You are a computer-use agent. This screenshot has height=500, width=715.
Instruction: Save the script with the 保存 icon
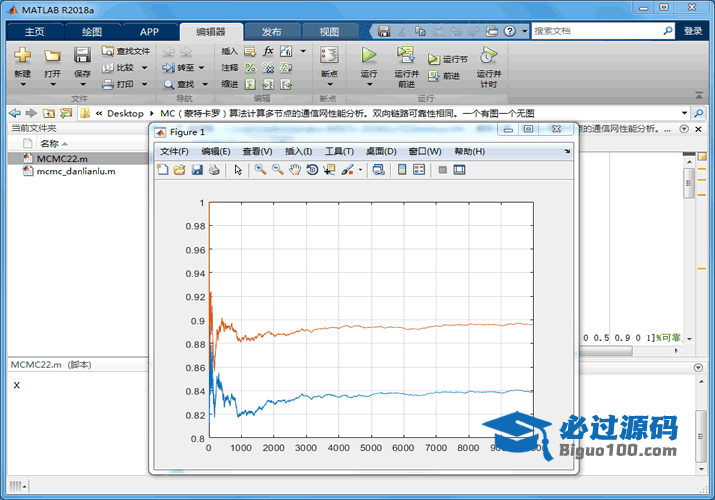coord(82,55)
